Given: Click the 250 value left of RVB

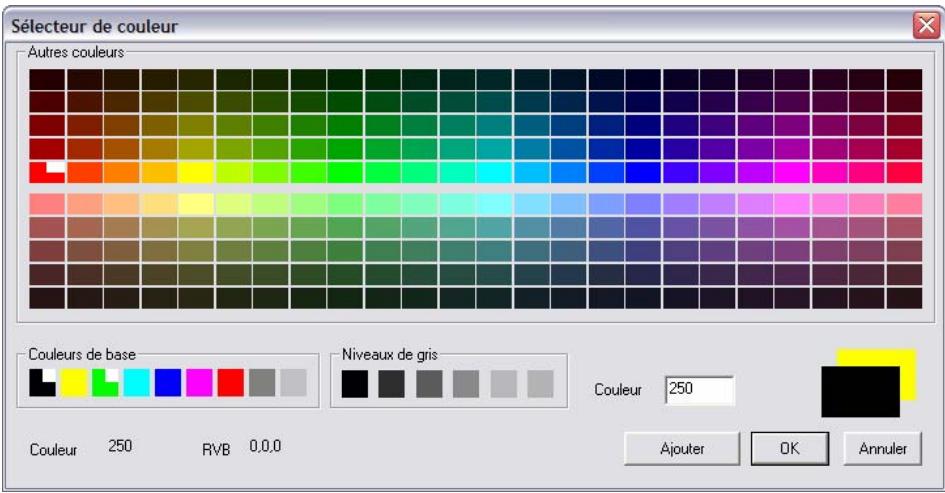Looking at the screenshot, I should (120, 446).
